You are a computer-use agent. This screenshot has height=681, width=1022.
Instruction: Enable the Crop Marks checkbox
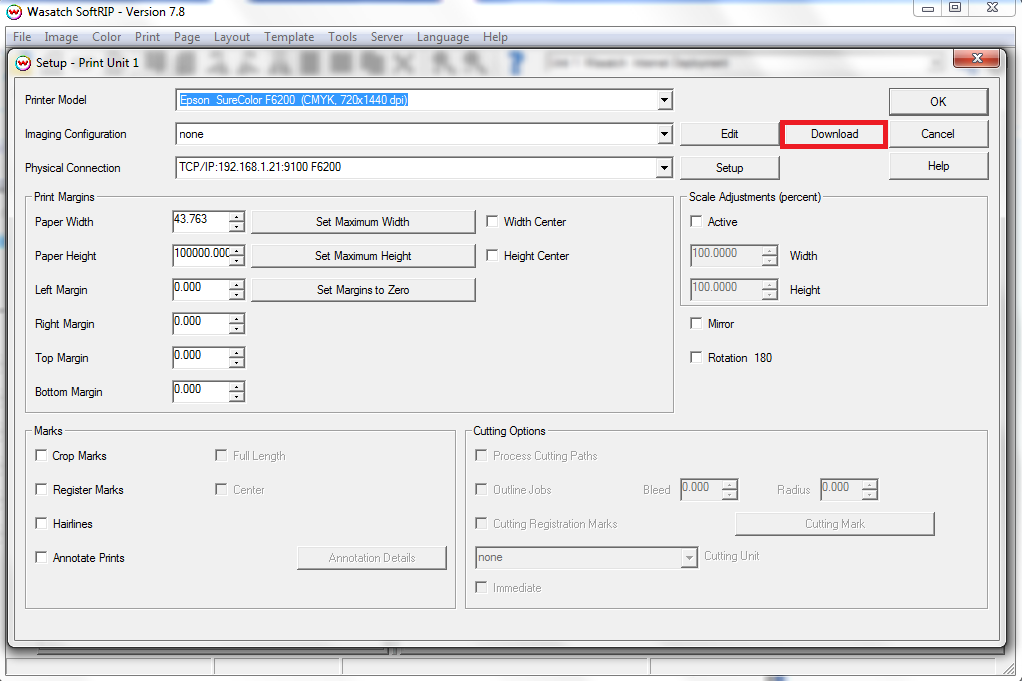[41, 456]
